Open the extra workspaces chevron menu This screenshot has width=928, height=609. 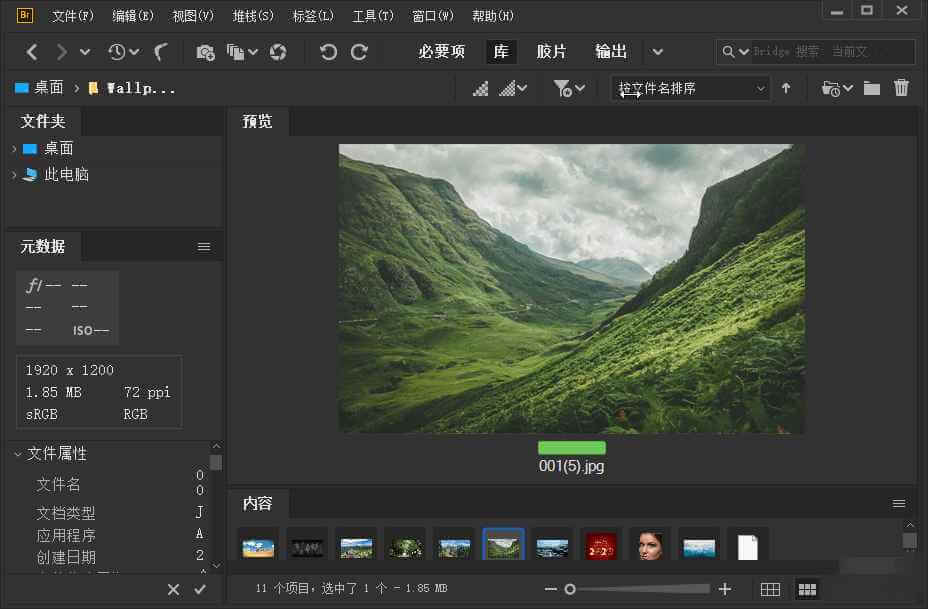pos(658,51)
